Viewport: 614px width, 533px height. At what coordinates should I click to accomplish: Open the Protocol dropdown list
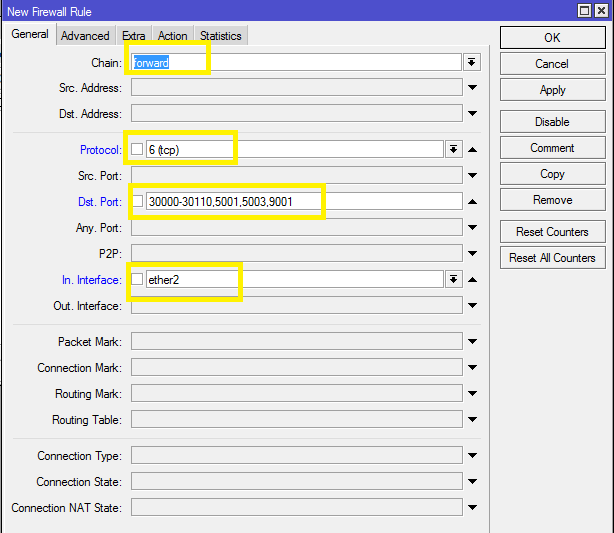tap(453, 149)
